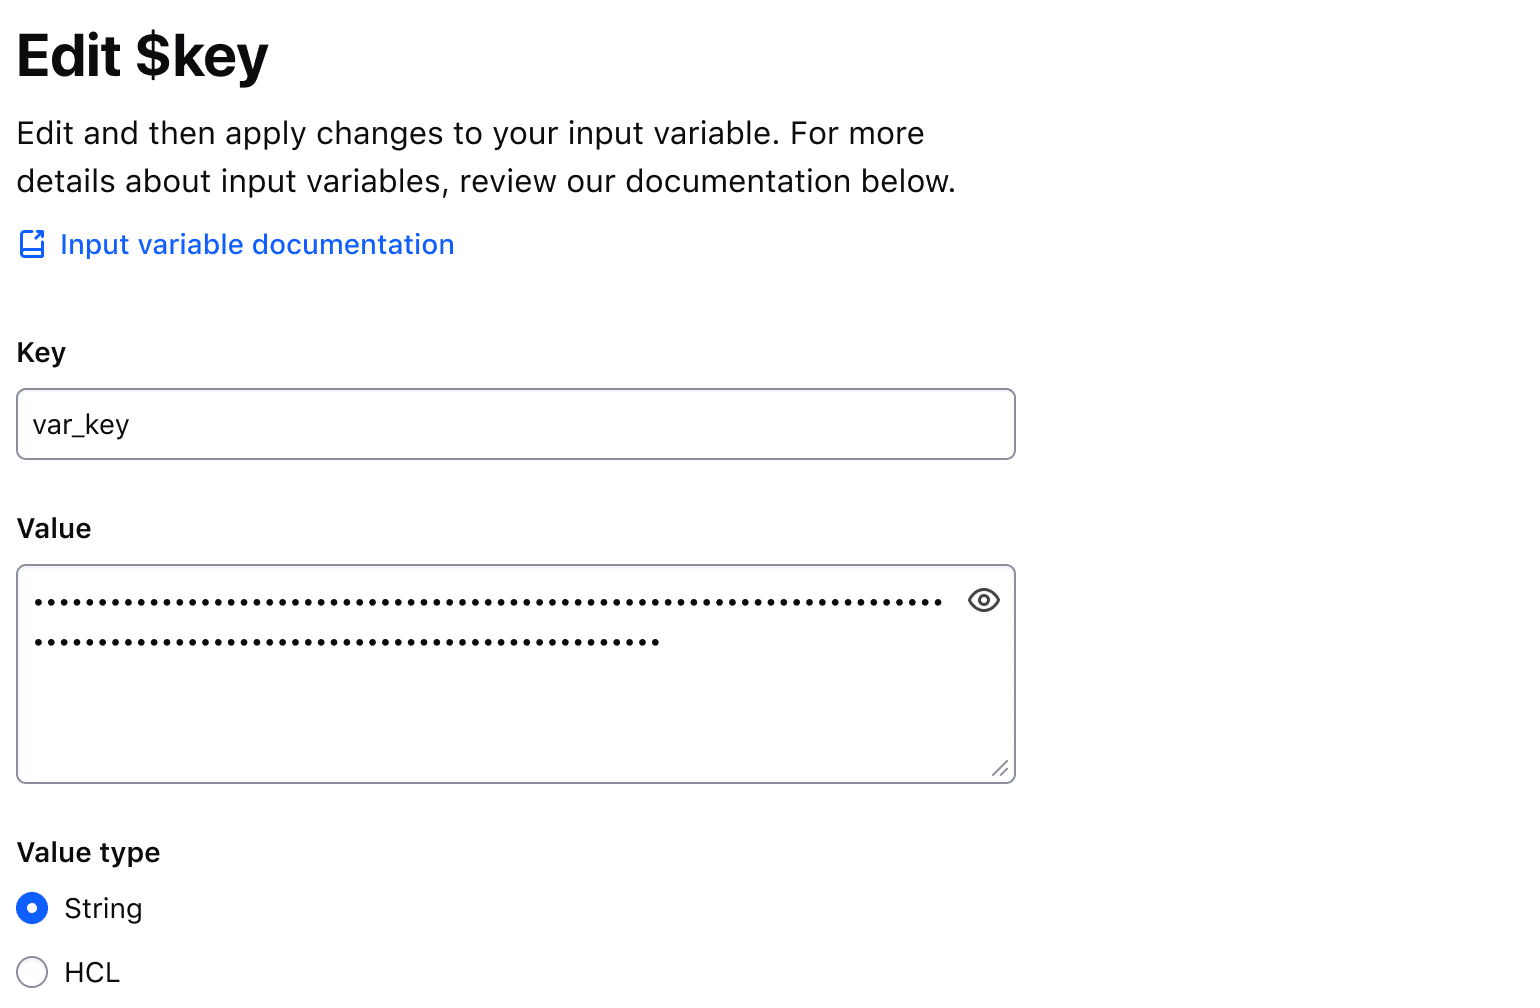The width and height of the screenshot is (1540, 1008).
Task: Click the HCL label text
Action: [x=91, y=972]
